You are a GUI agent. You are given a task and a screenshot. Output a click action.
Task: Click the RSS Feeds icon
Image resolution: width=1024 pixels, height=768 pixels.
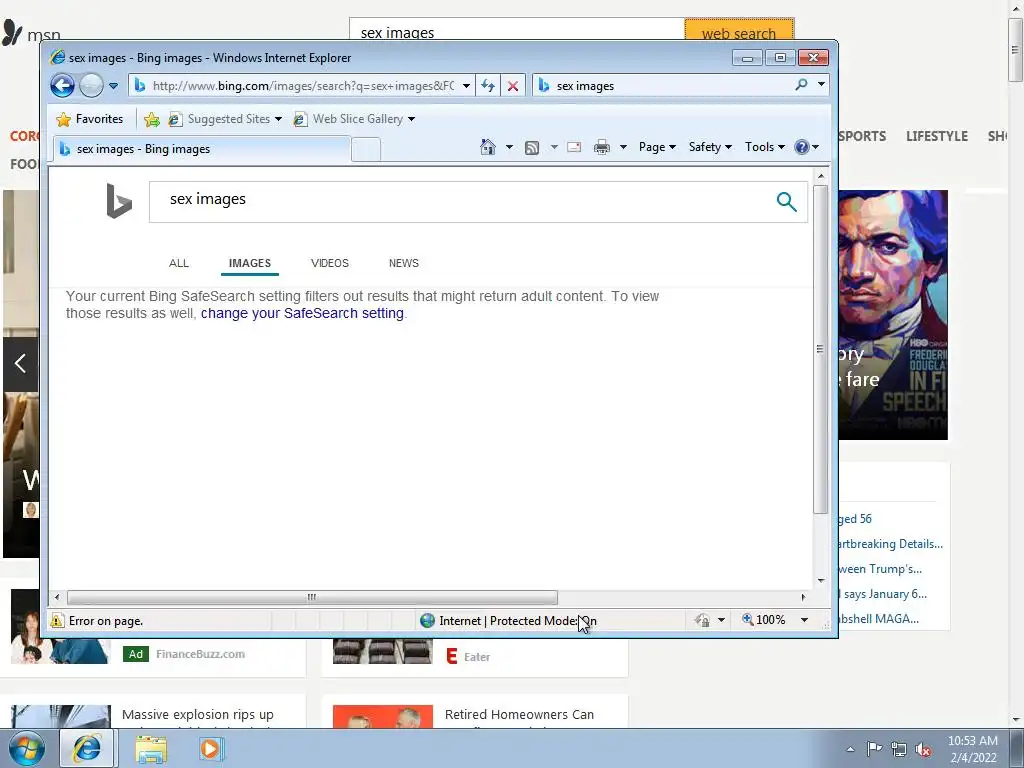[532, 148]
